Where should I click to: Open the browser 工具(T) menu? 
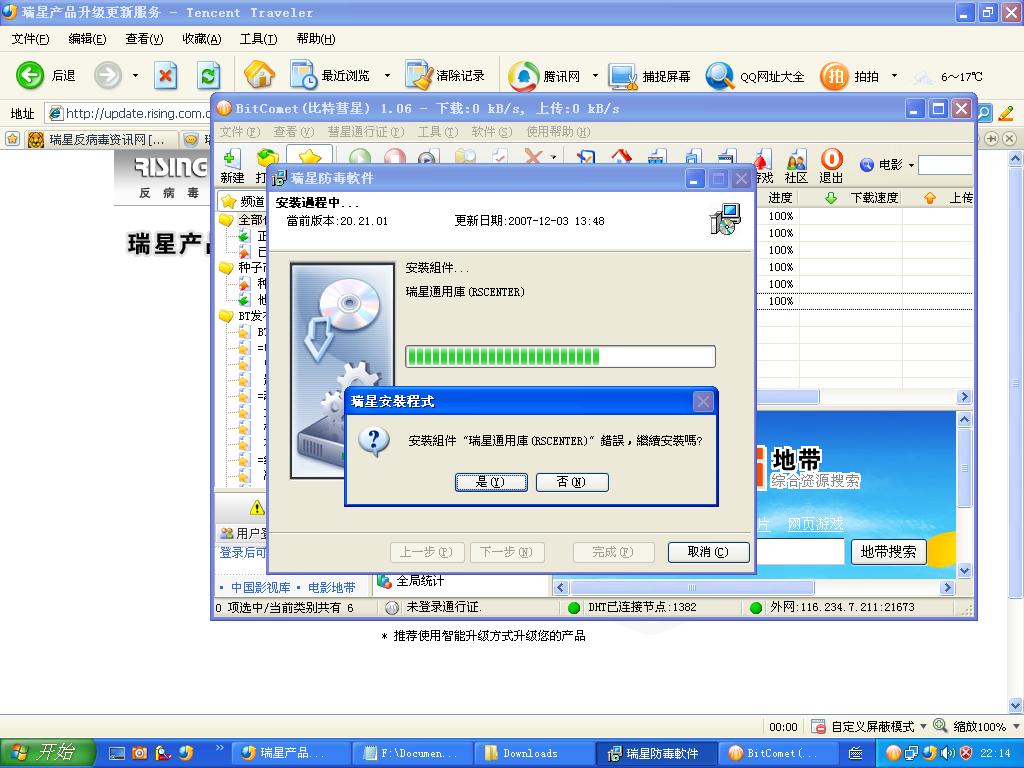[258, 39]
